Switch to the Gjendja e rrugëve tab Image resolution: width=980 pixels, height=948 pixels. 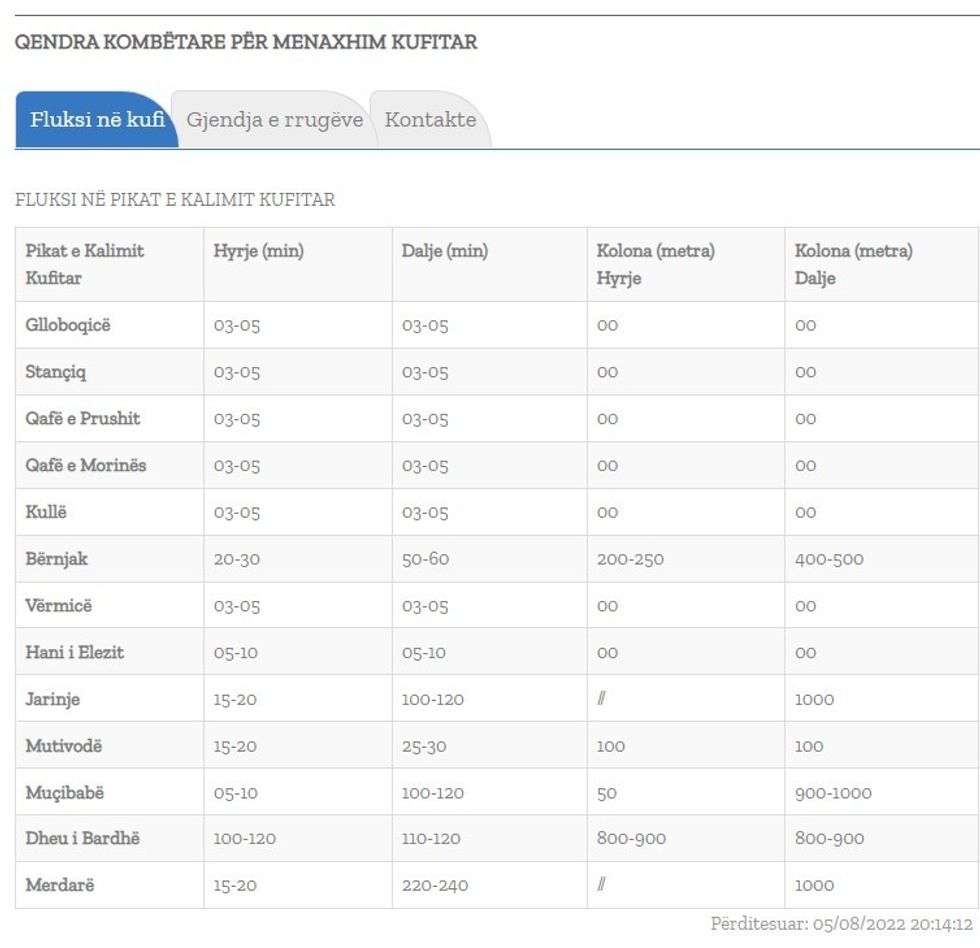274,120
